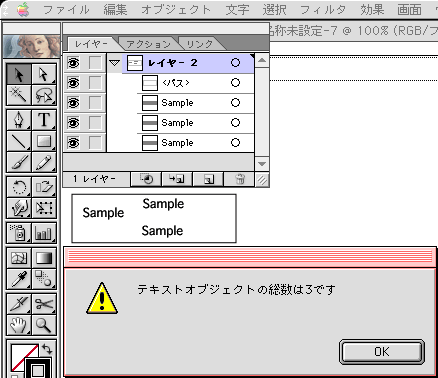
Task: Choose the Eyedropper tool
Action: pyautogui.click(x=19, y=279)
